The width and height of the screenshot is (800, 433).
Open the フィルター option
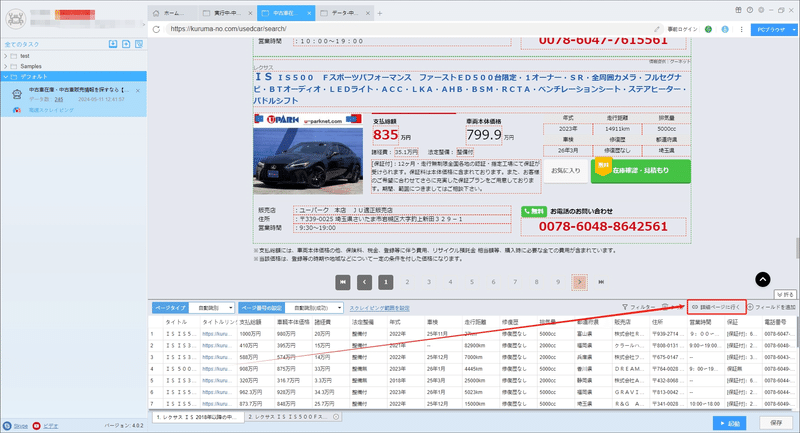coord(638,307)
